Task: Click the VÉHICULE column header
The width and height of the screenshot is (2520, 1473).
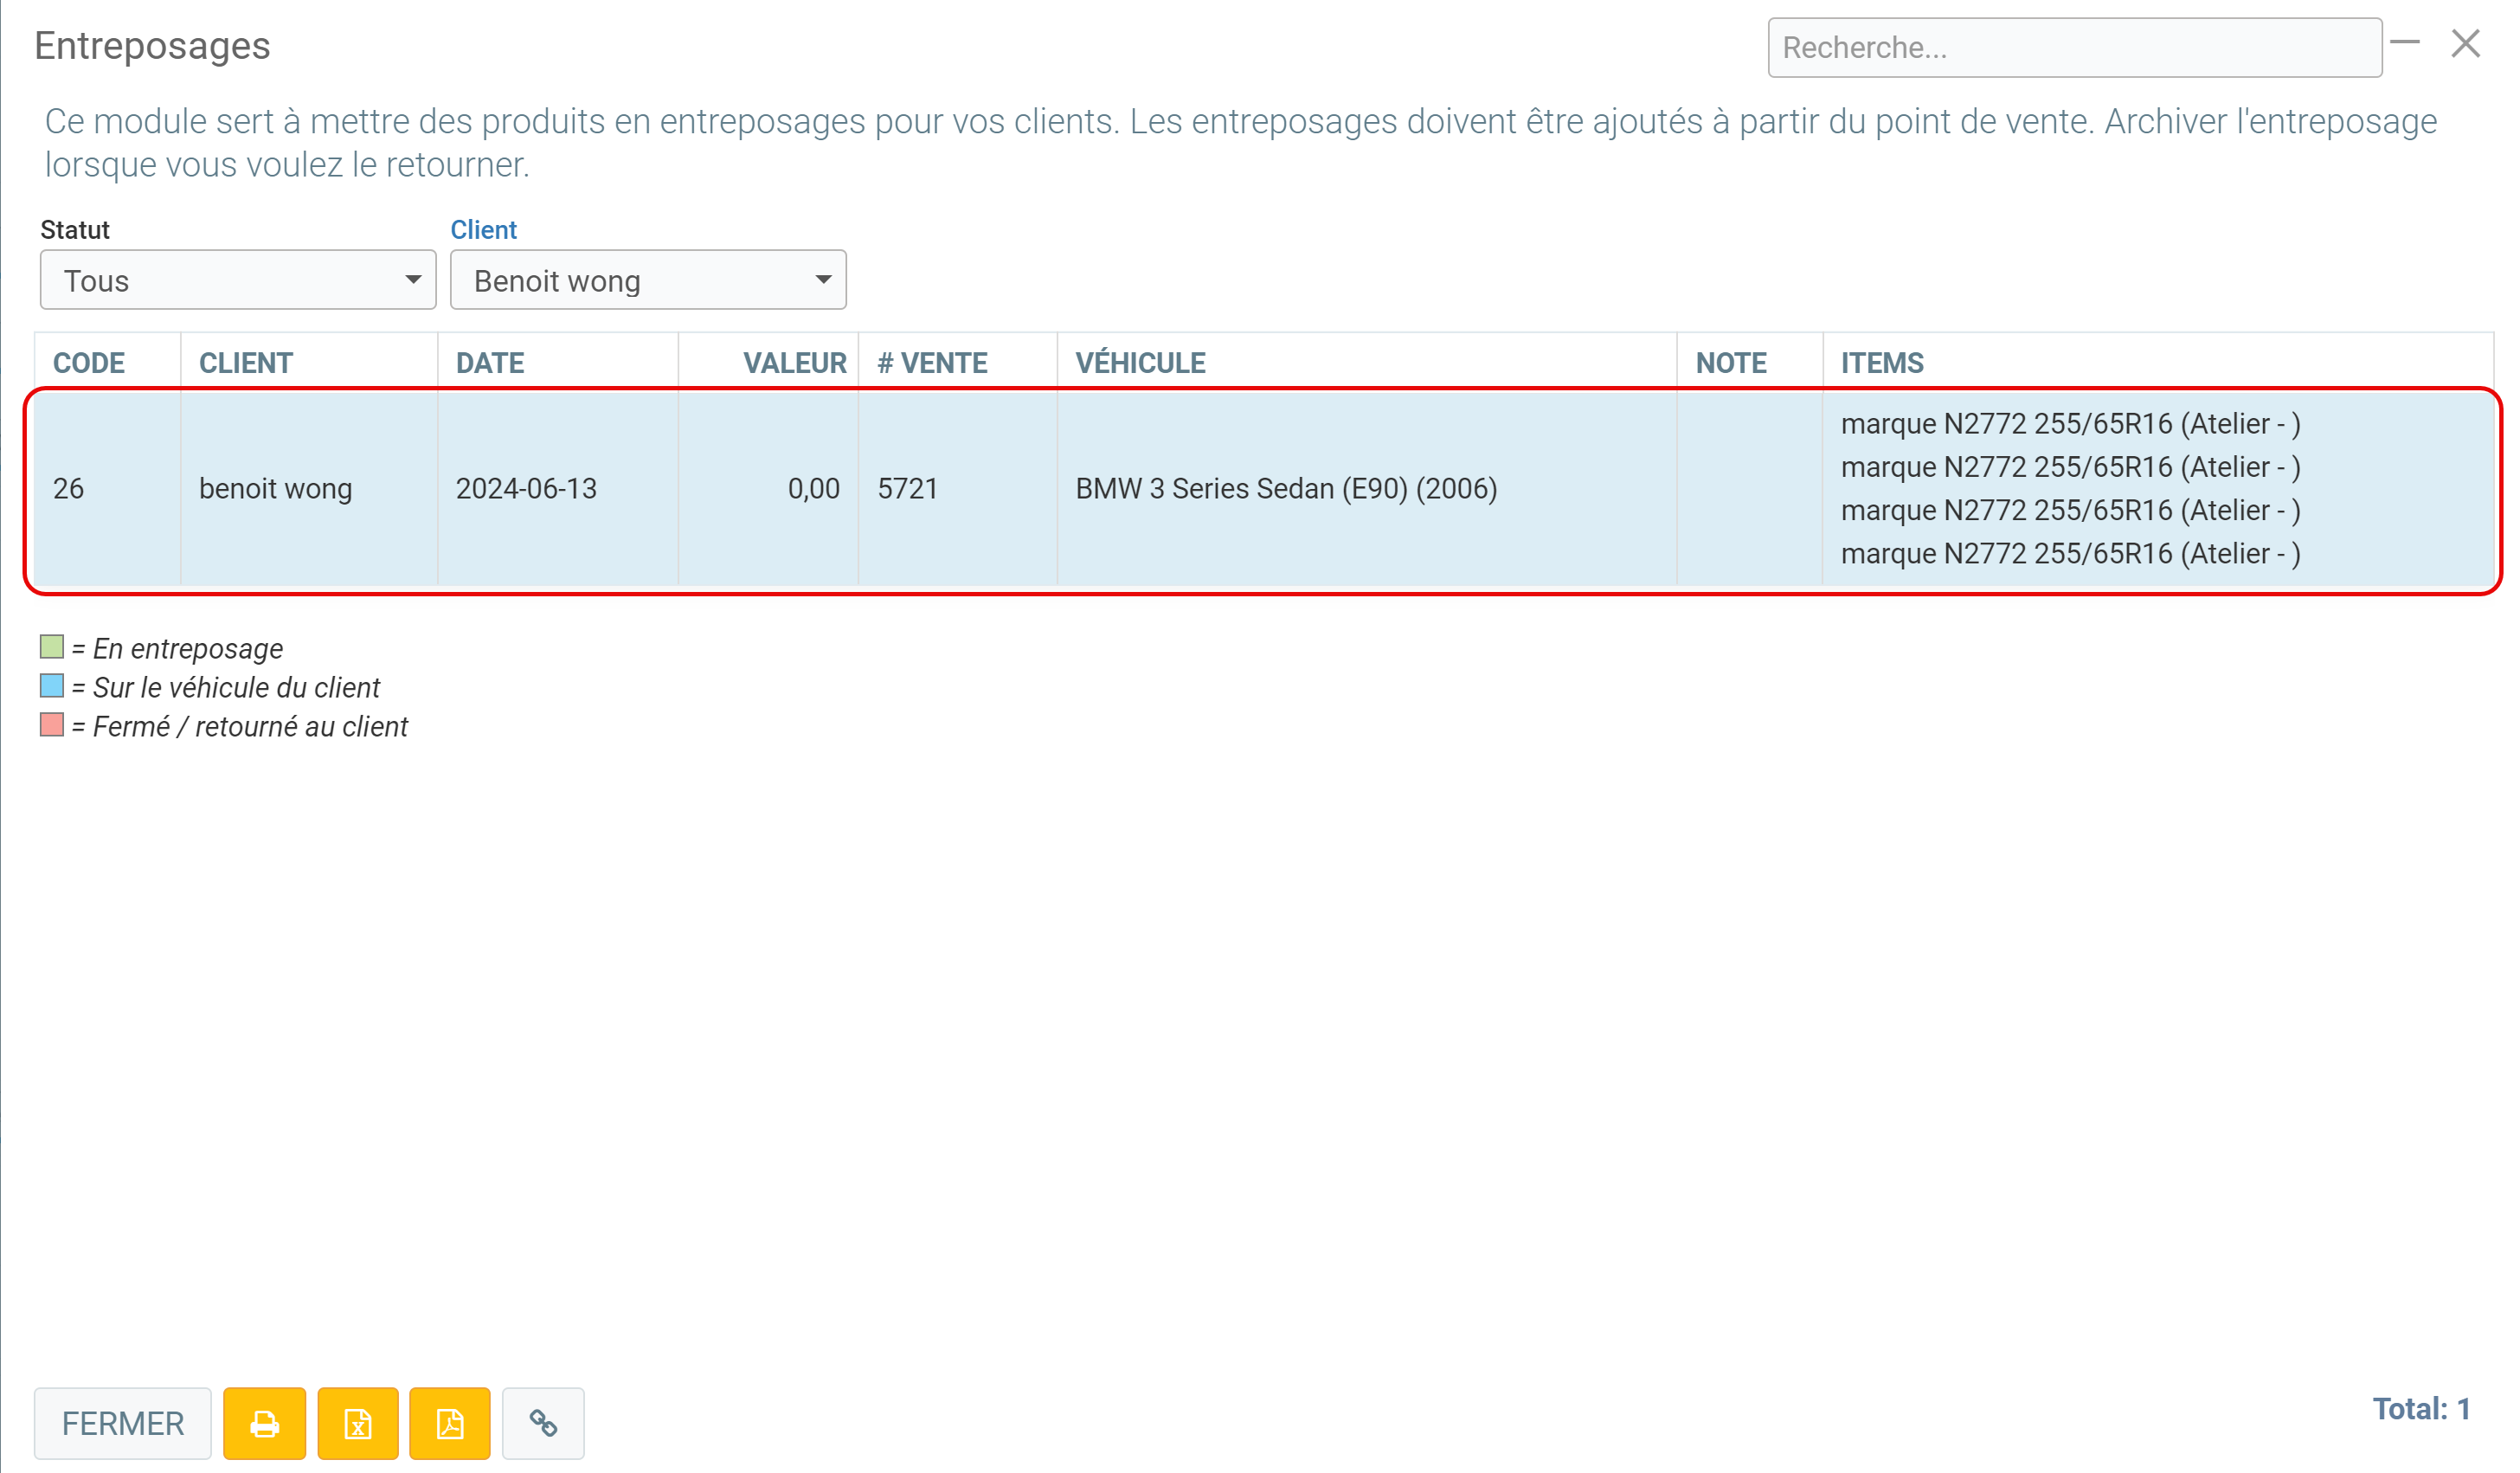Action: 1140,363
